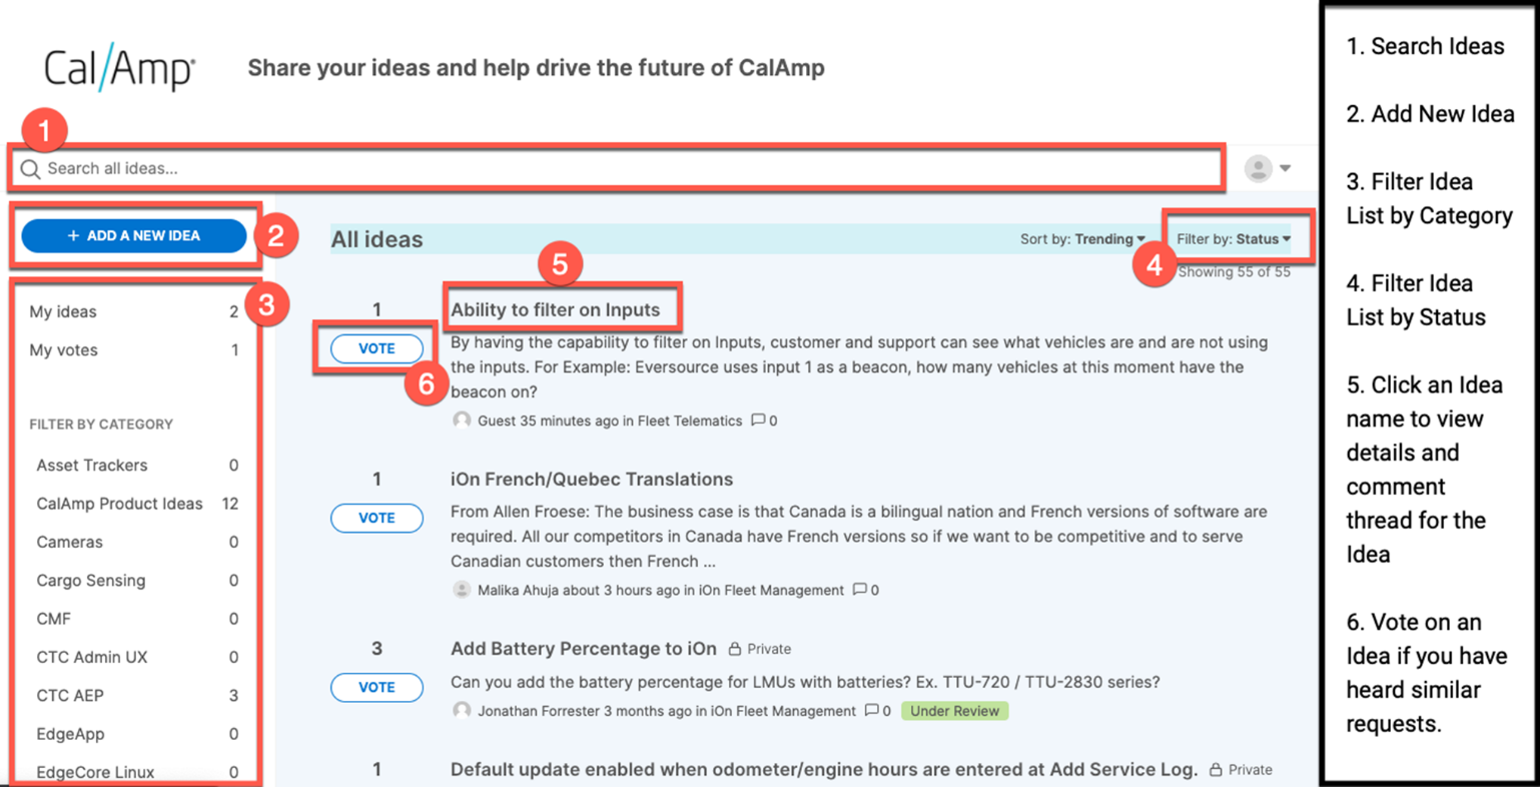Image resolution: width=1540 pixels, height=791 pixels.
Task: Vote for iOn French/Quebec Translations
Action: 377,518
